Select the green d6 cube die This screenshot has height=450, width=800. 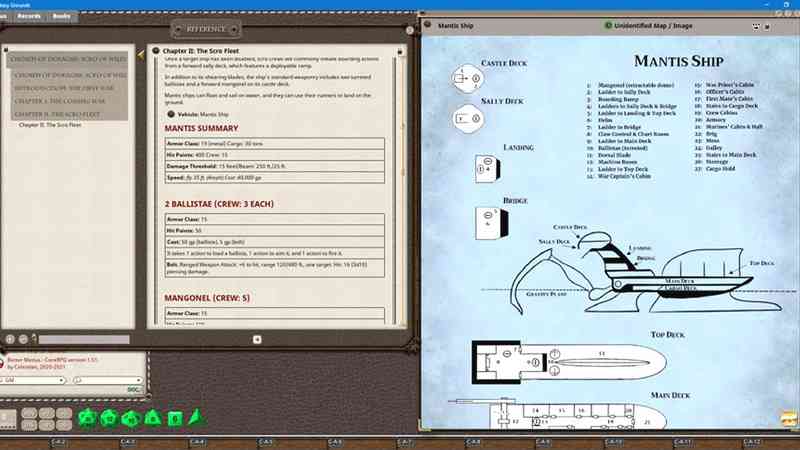click(175, 418)
